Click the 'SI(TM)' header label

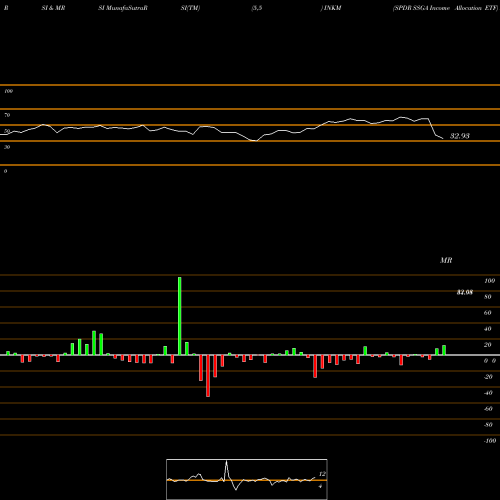click(190, 8)
